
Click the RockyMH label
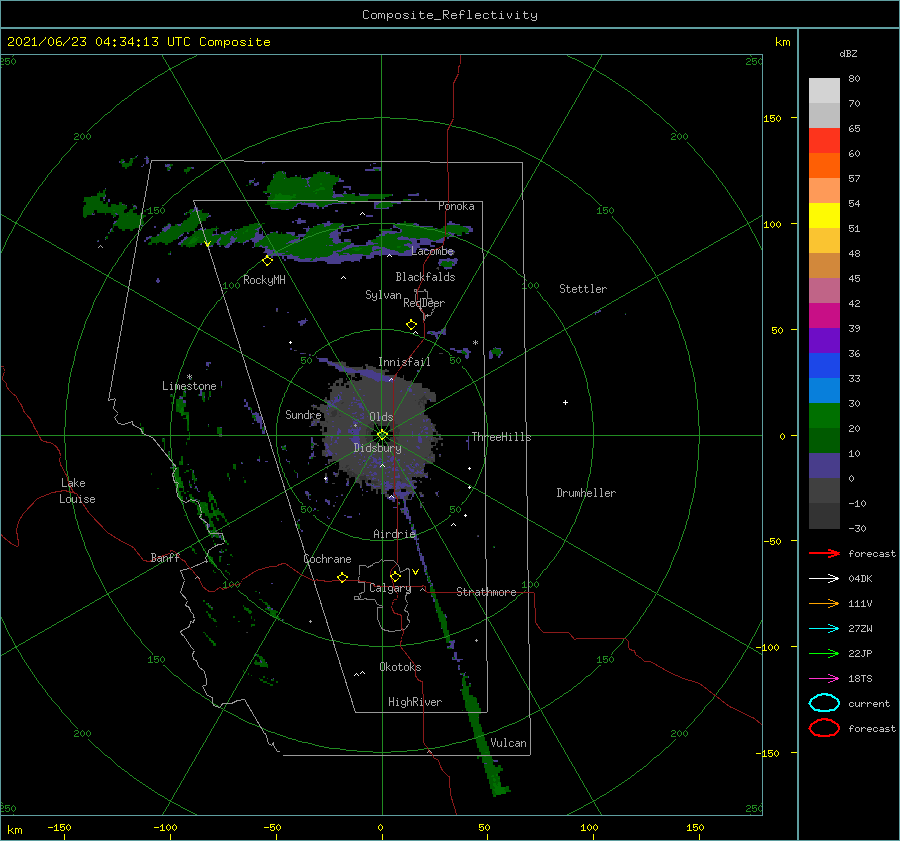tap(264, 280)
